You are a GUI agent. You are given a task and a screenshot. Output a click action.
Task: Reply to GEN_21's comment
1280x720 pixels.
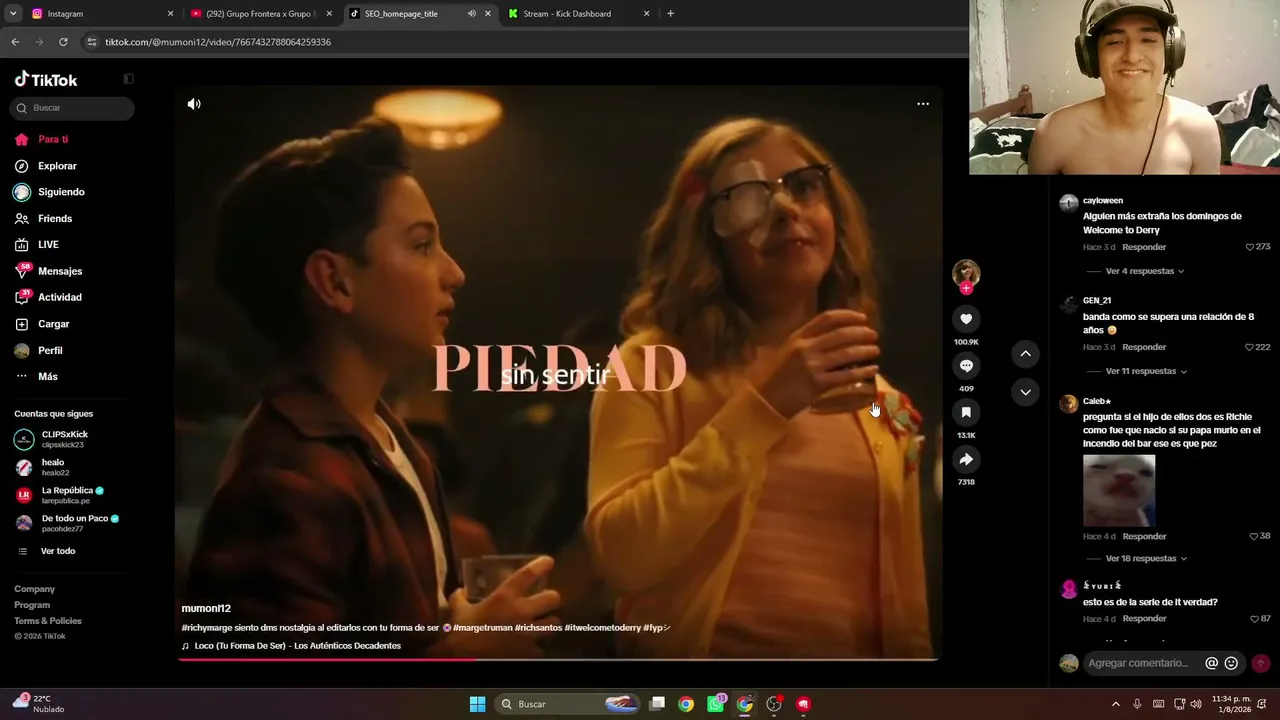(1144, 347)
